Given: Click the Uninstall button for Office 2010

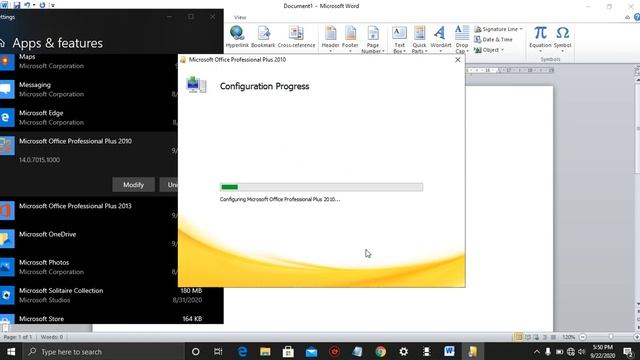Looking at the screenshot, I should 169,185.
